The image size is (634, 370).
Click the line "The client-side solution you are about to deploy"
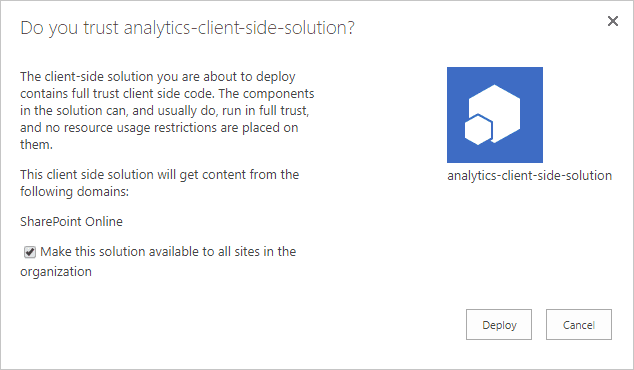point(158,77)
